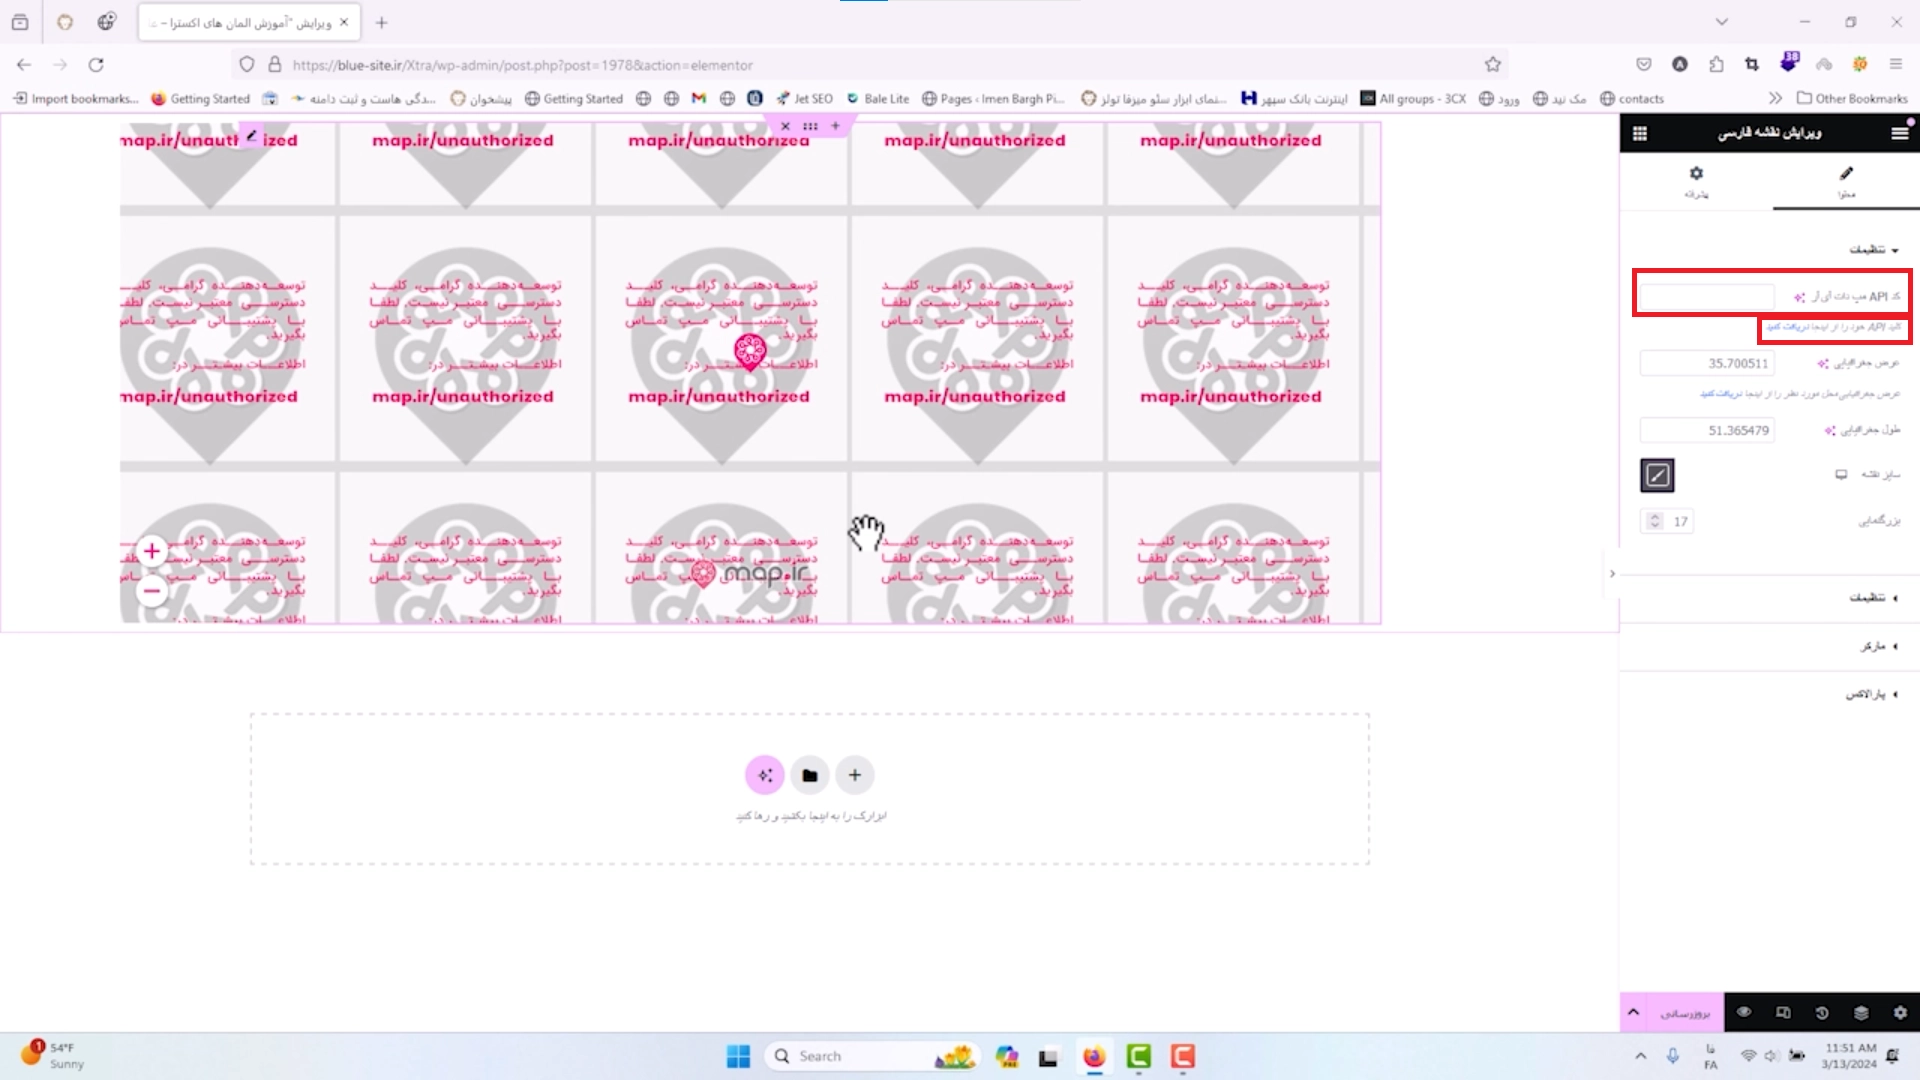Viewport: 1920px width, 1080px height.
Task: Expand the marker section
Action: [x=1879, y=646]
